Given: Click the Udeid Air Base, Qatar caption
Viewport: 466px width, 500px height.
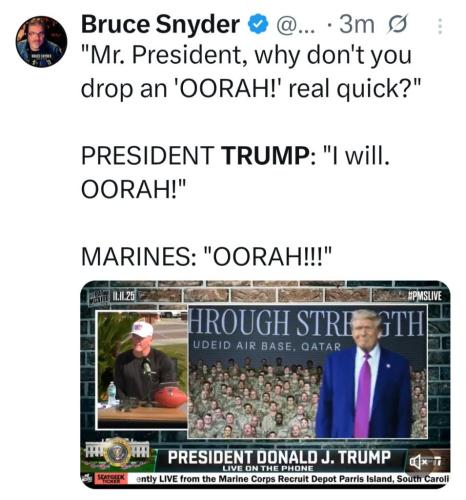Looking at the screenshot, I should pos(267,347).
